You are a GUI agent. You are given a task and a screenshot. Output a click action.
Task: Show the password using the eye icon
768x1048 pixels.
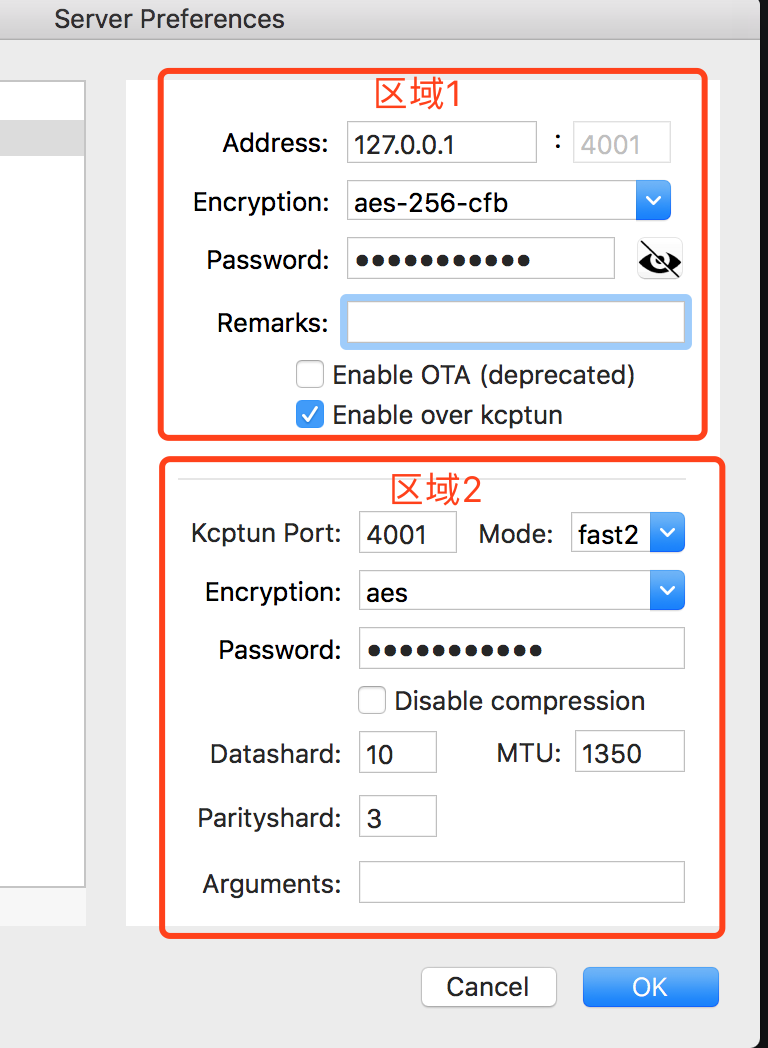click(659, 259)
